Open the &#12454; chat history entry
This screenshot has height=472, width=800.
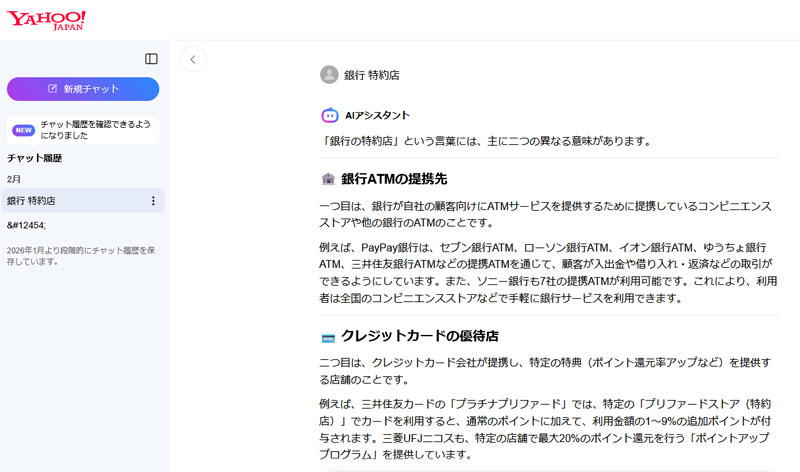click(27, 225)
